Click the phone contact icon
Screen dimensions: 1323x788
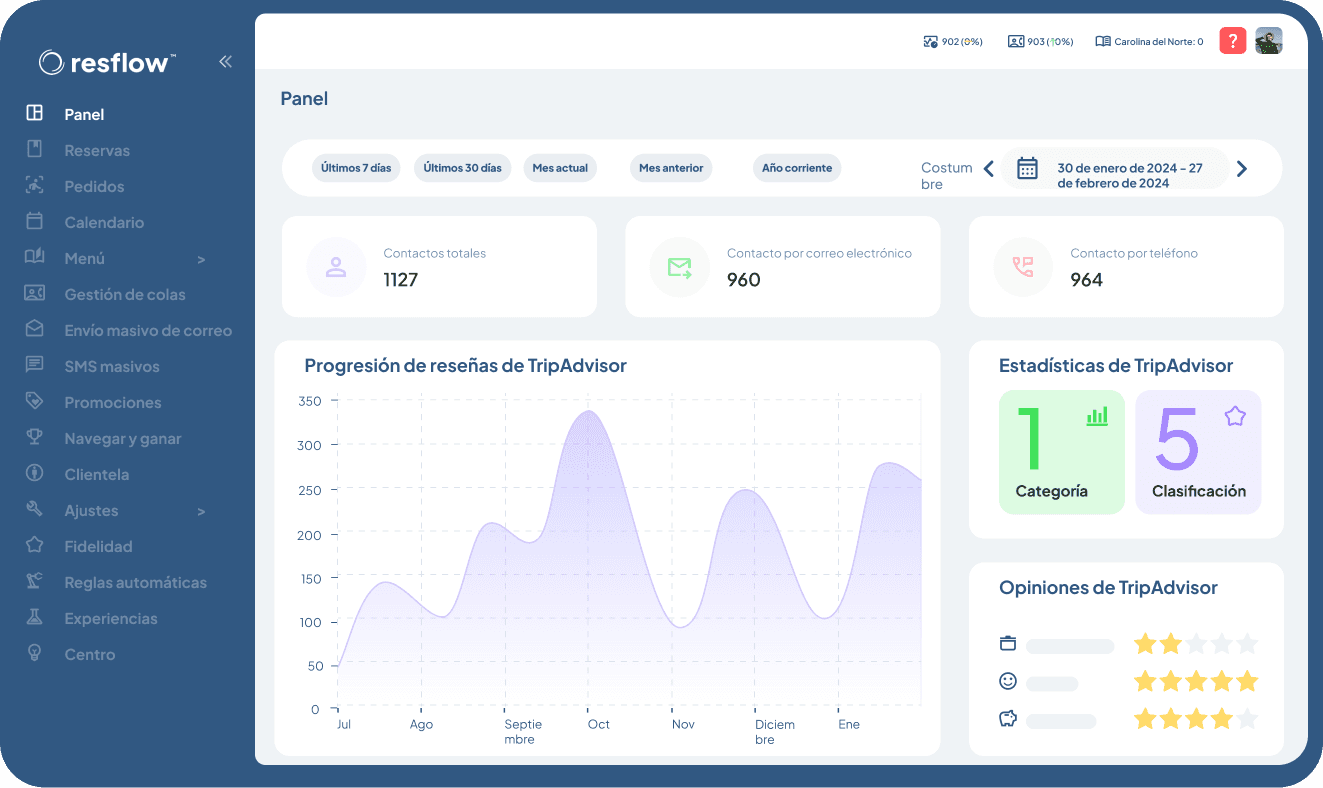pyautogui.click(x=1023, y=267)
